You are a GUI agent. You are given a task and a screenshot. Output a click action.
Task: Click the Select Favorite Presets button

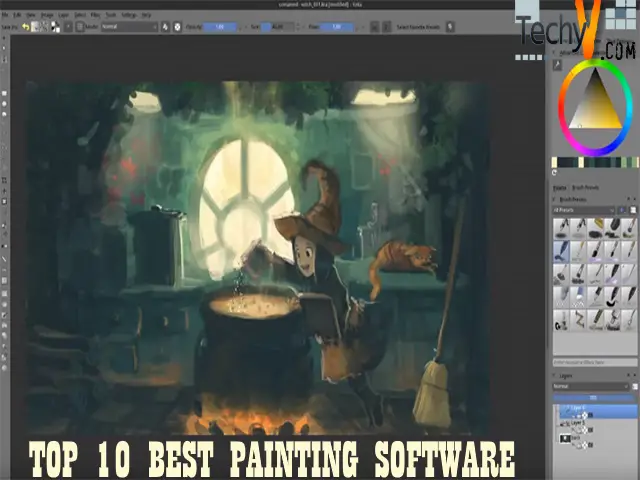point(418,27)
